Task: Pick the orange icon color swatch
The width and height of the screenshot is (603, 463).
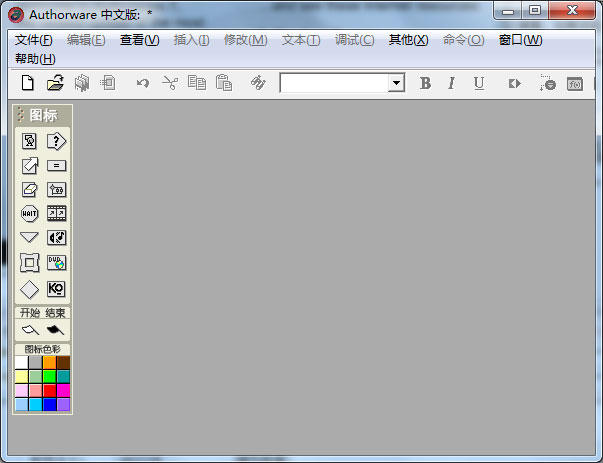Action: pos(50,363)
